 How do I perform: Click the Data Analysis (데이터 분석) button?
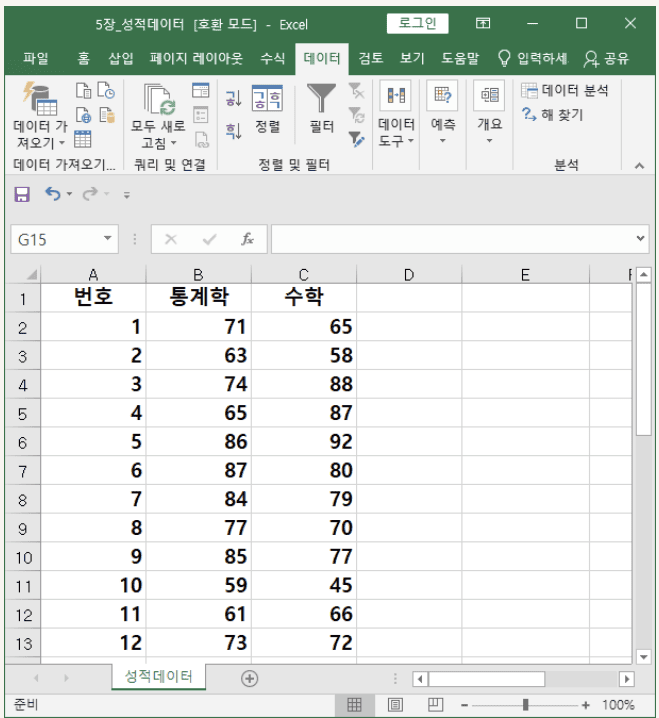(565, 90)
